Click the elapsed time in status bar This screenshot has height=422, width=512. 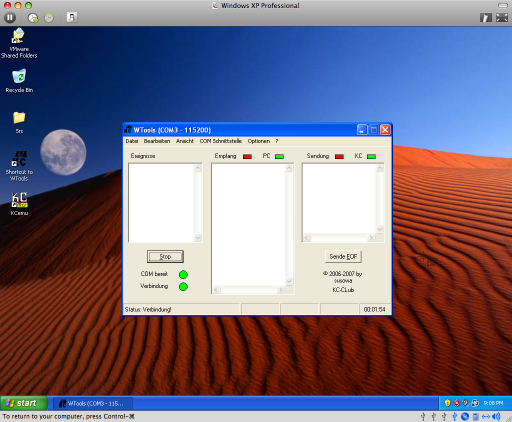point(374,309)
